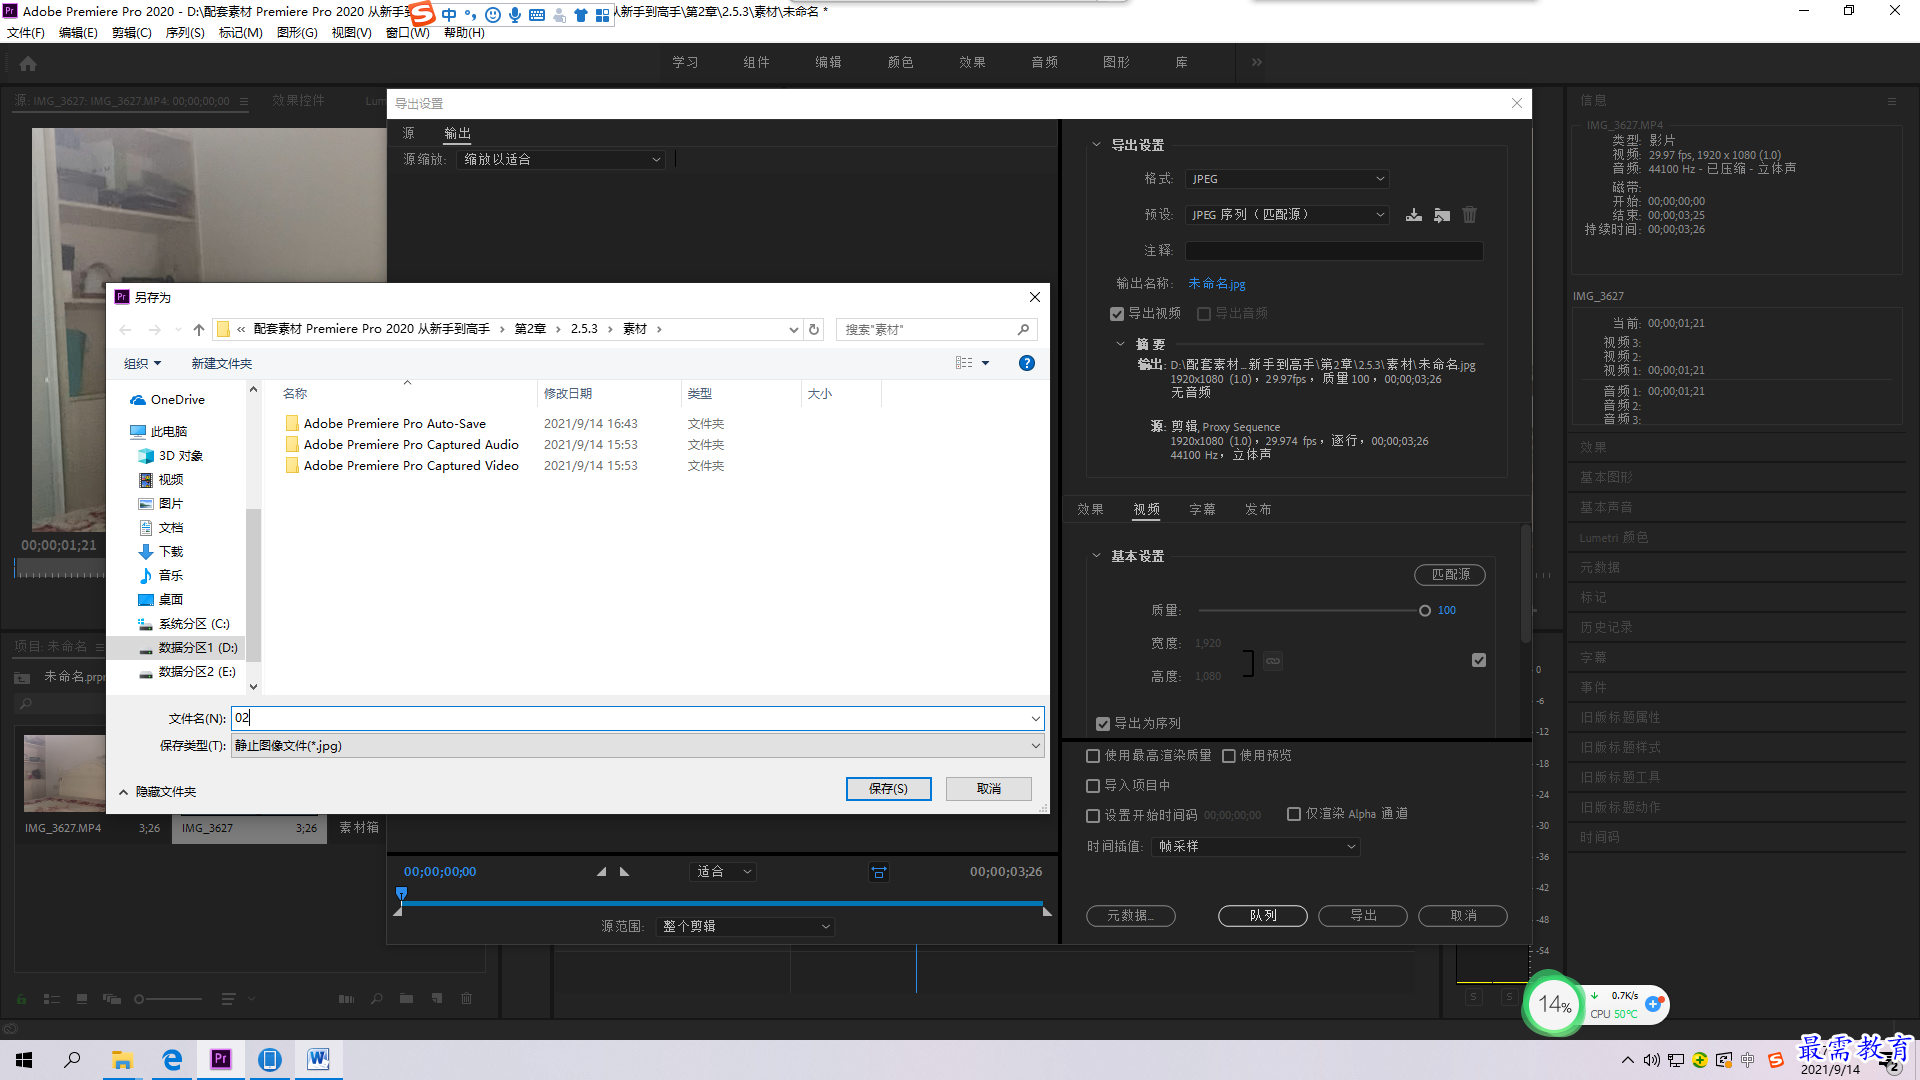Click the export preview playhead

pyautogui.click(x=402, y=894)
